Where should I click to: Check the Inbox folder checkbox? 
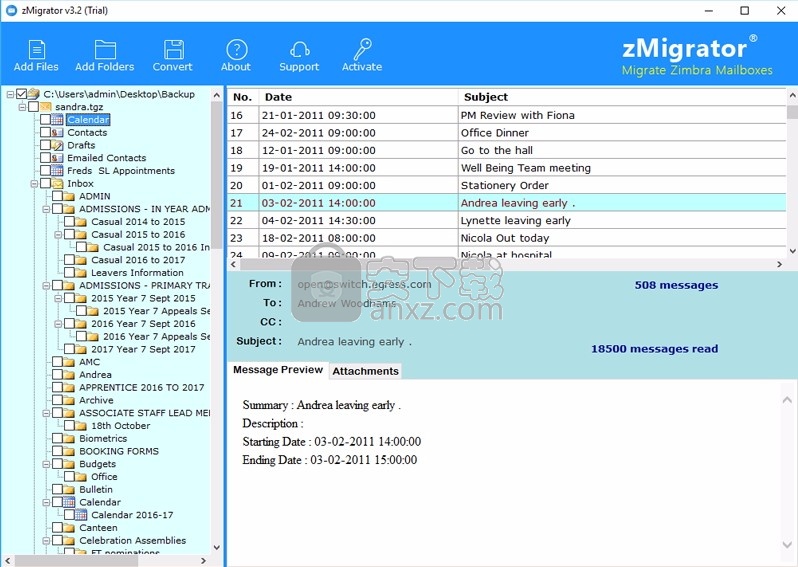coord(45,183)
